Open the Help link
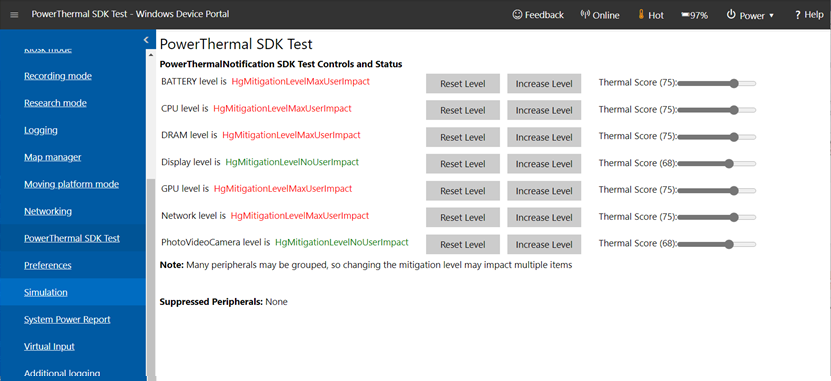Viewport: 831px width, 381px height. pyautogui.click(x=809, y=15)
